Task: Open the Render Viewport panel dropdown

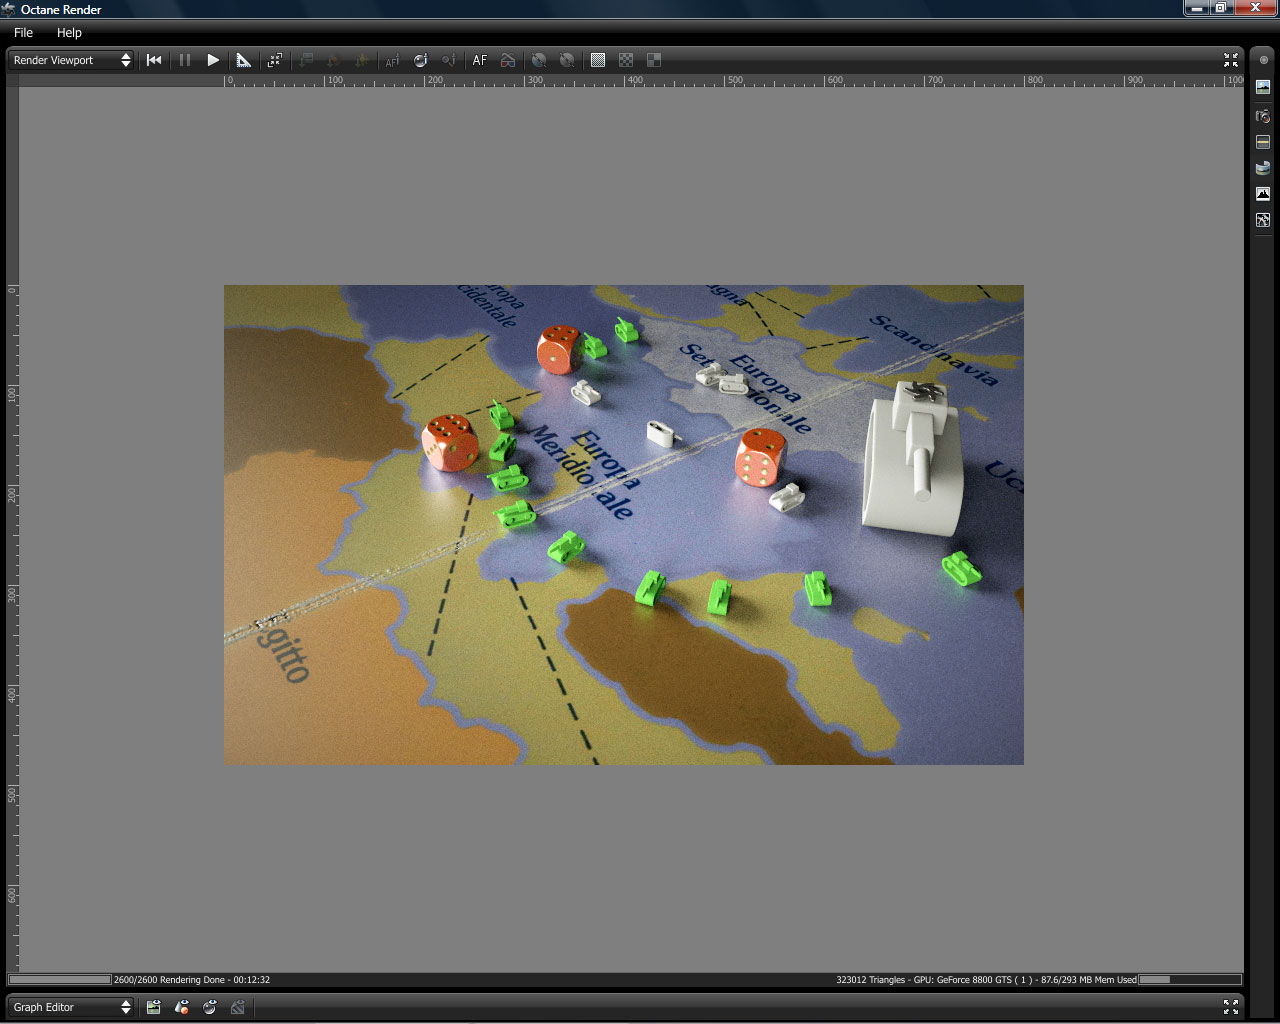Action: (71, 60)
